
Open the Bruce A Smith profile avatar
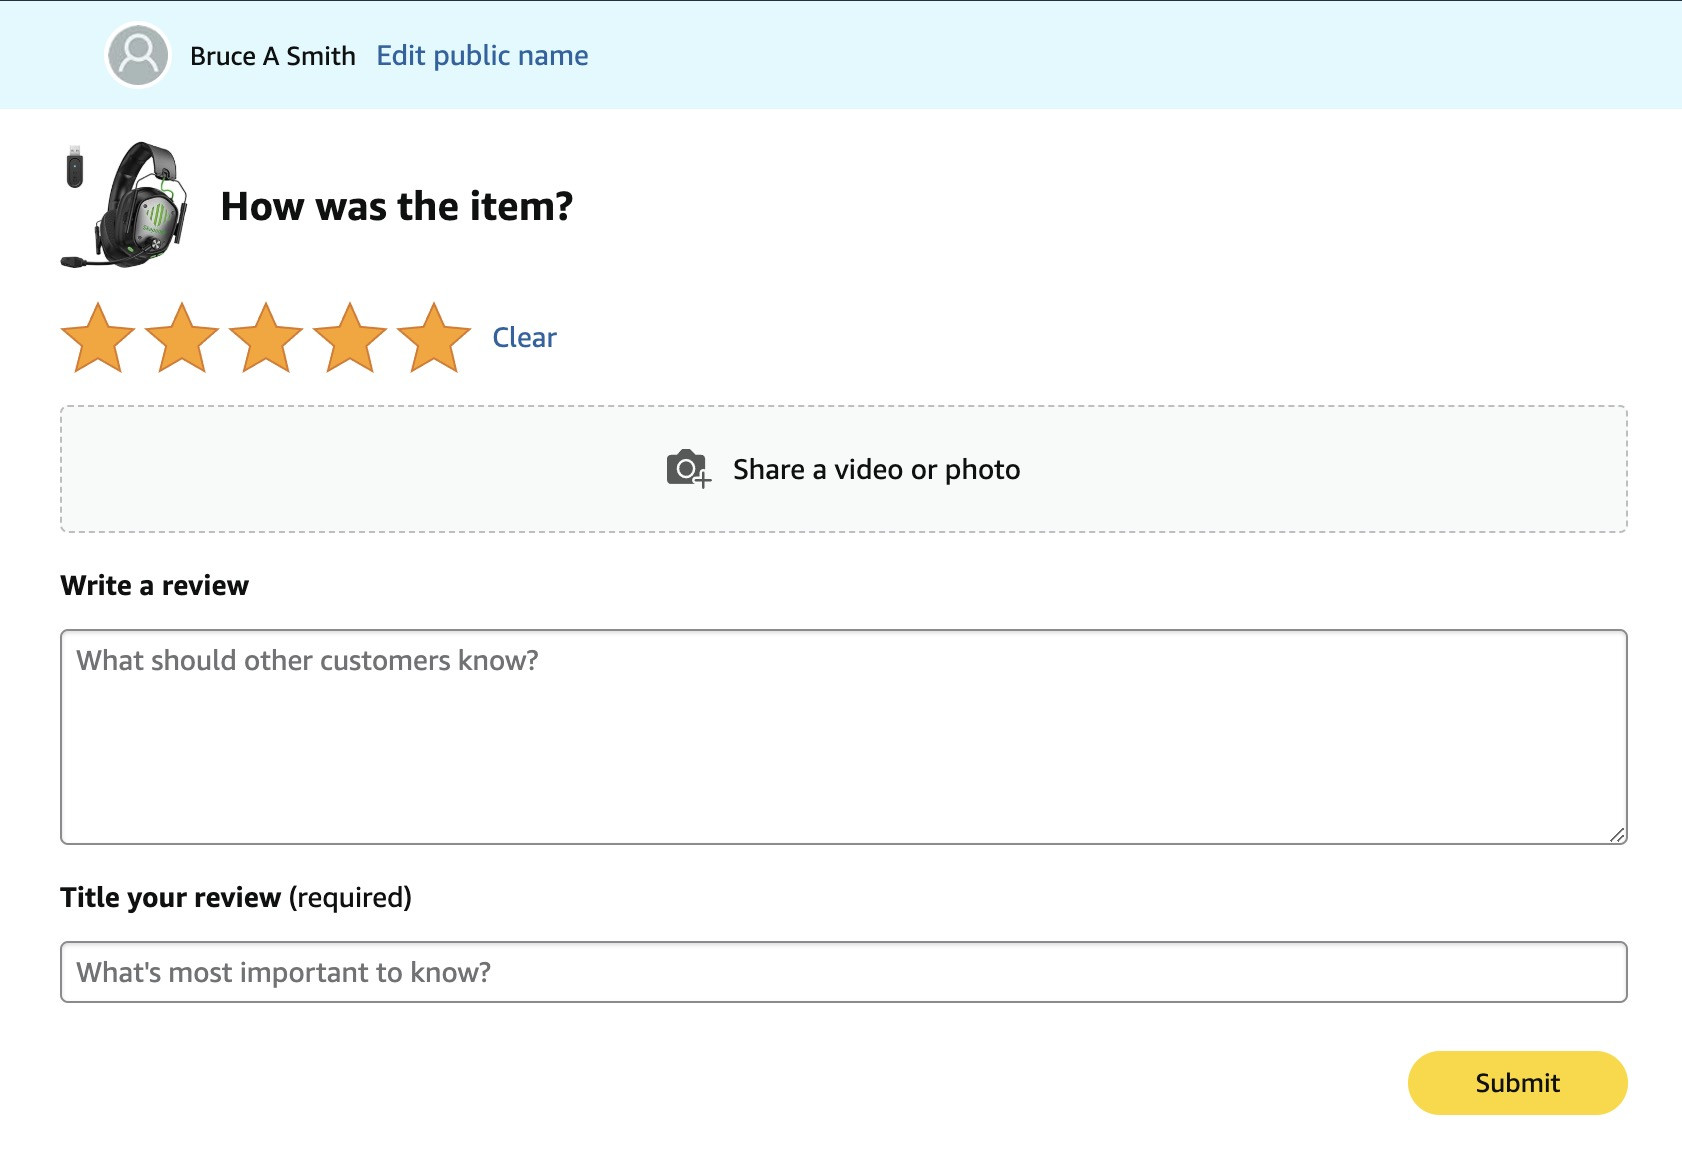(138, 55)
